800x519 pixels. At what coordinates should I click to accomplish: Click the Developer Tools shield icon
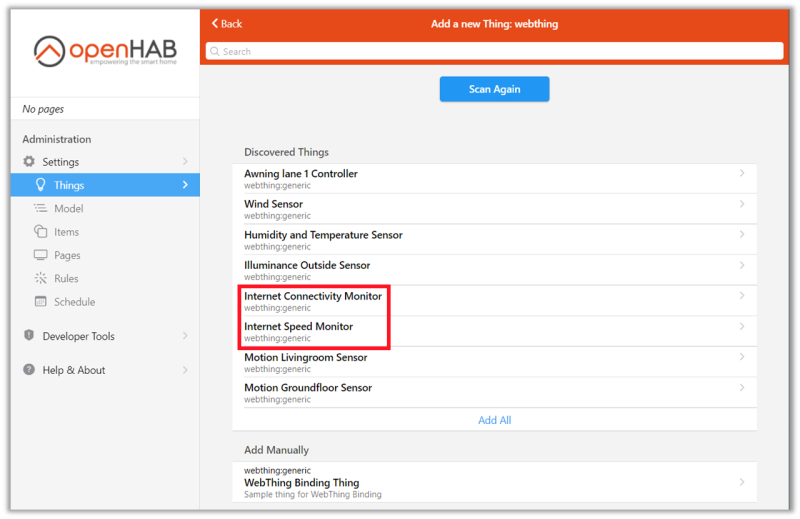(29, 336)
